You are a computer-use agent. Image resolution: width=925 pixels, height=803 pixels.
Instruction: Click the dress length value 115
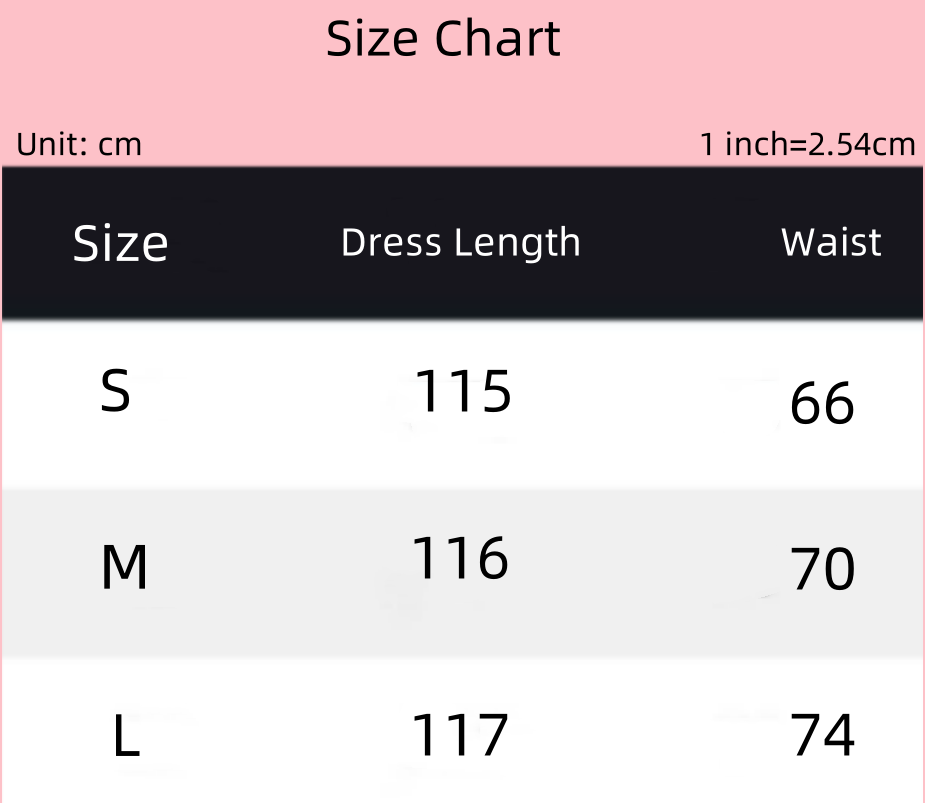point(462,391)
